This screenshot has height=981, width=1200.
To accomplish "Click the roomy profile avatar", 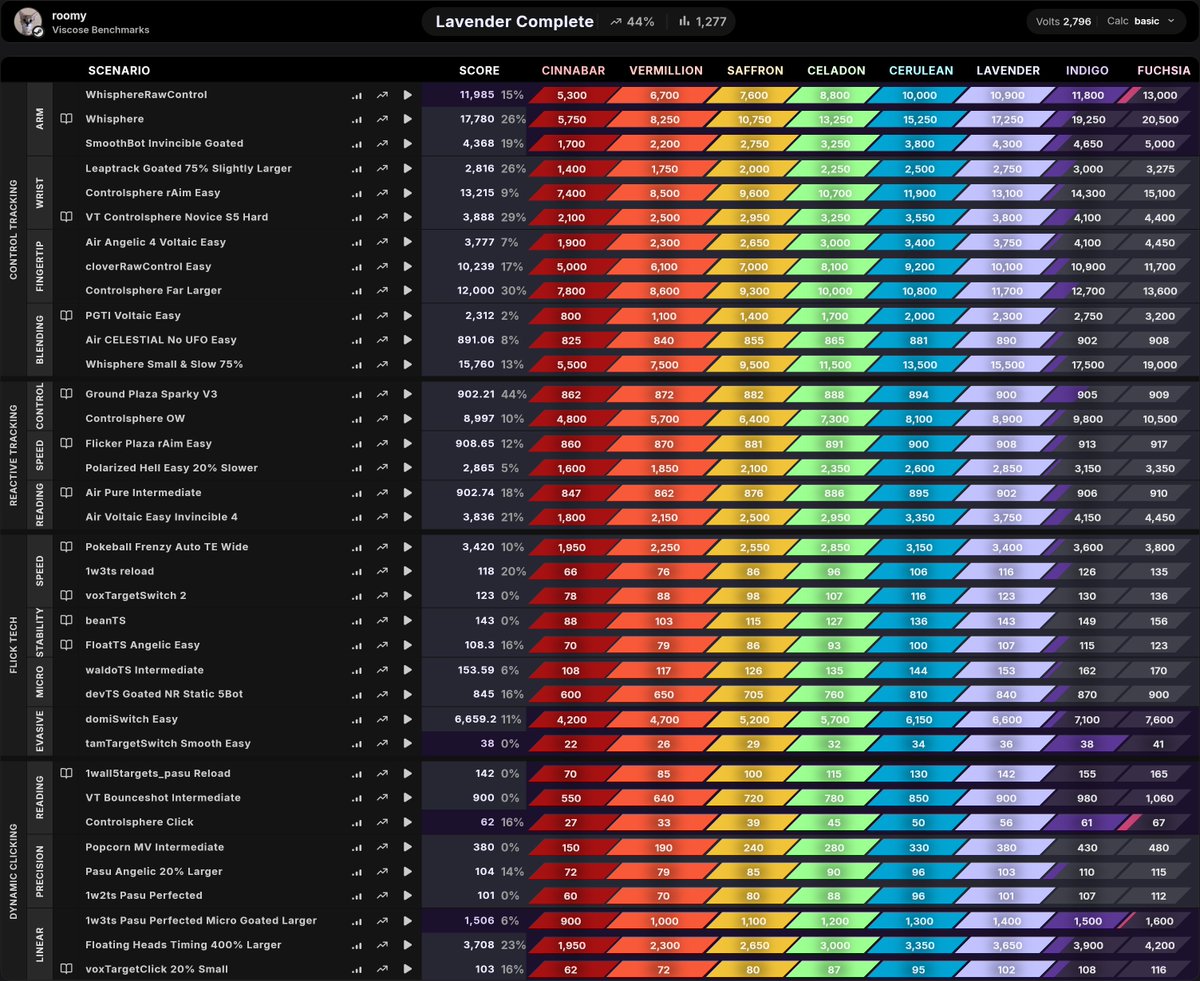I will (29, 21).
